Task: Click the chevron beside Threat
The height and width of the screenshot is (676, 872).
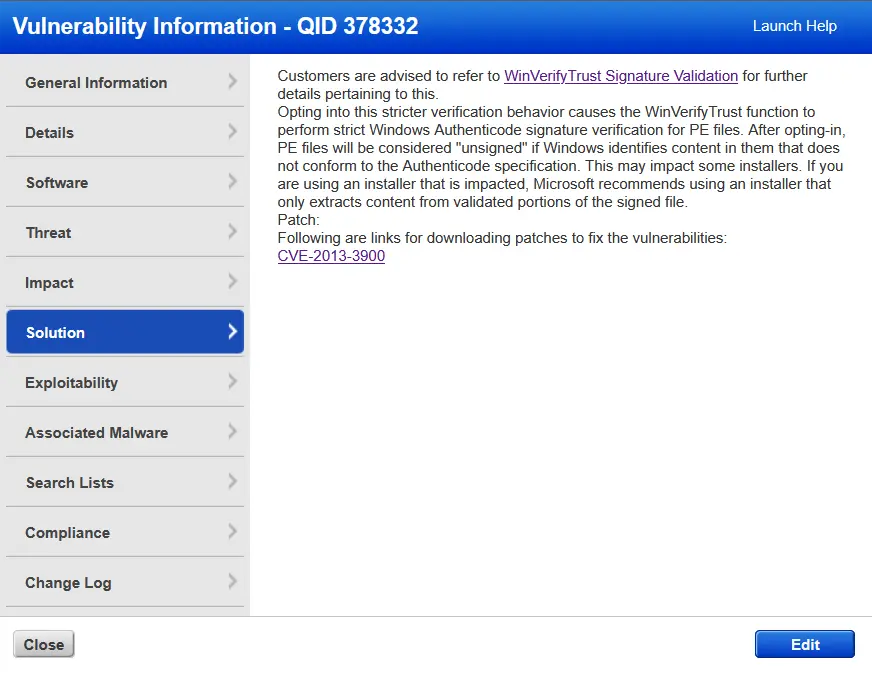Action: (x=232, y=232)
